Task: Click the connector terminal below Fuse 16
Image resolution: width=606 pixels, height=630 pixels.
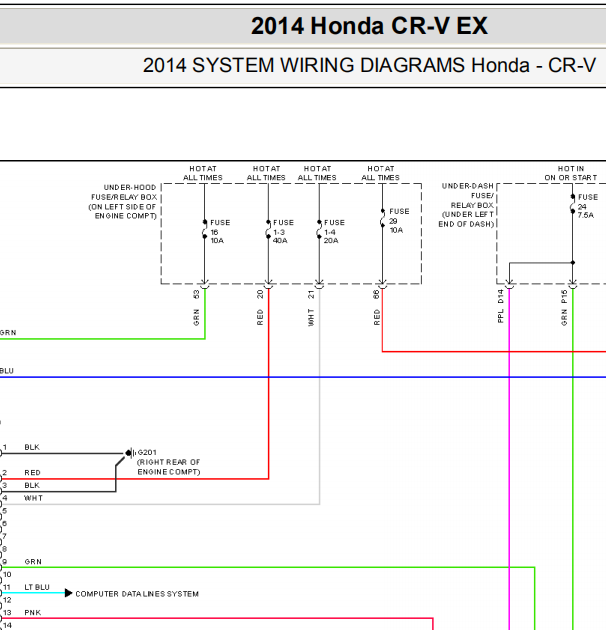Action: pyautogui.click(x=205, y=284)
